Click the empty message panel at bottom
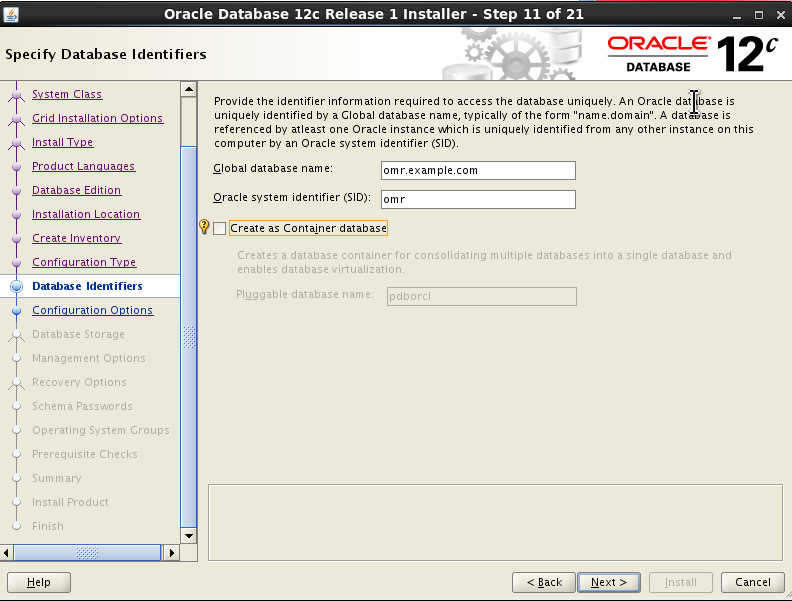Image resolution: width=792 pixels, height=601 pixels. tap(495, 523)
